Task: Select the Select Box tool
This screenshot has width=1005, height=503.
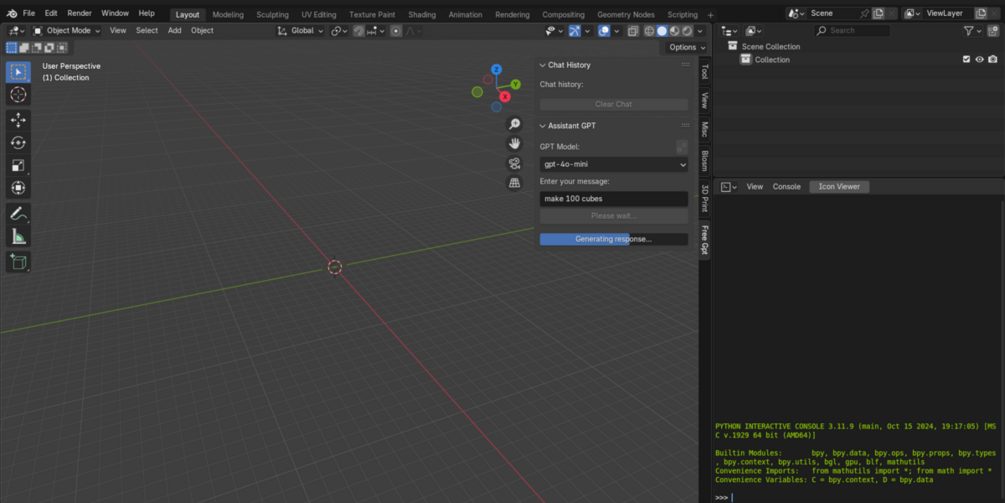Action: click(18, 72)
